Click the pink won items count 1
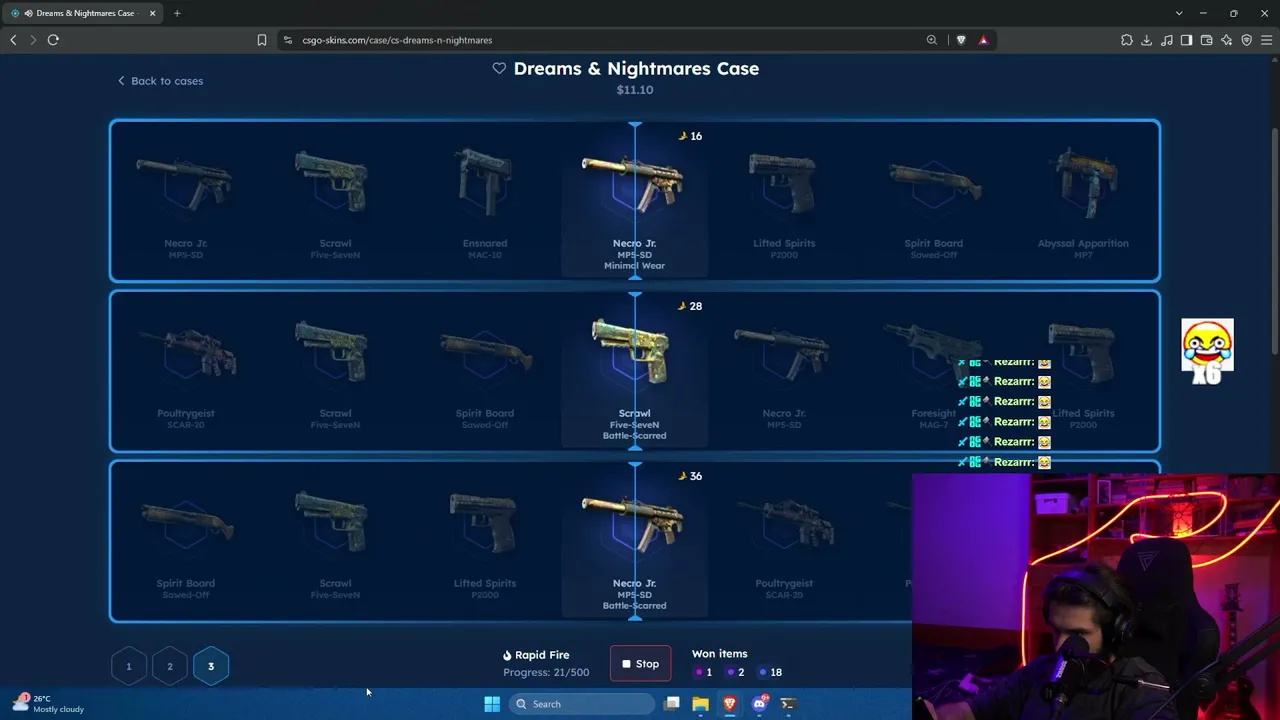The height and width of the screenshot is (720, 1280). pyautogui.click(x=704, y=673)
